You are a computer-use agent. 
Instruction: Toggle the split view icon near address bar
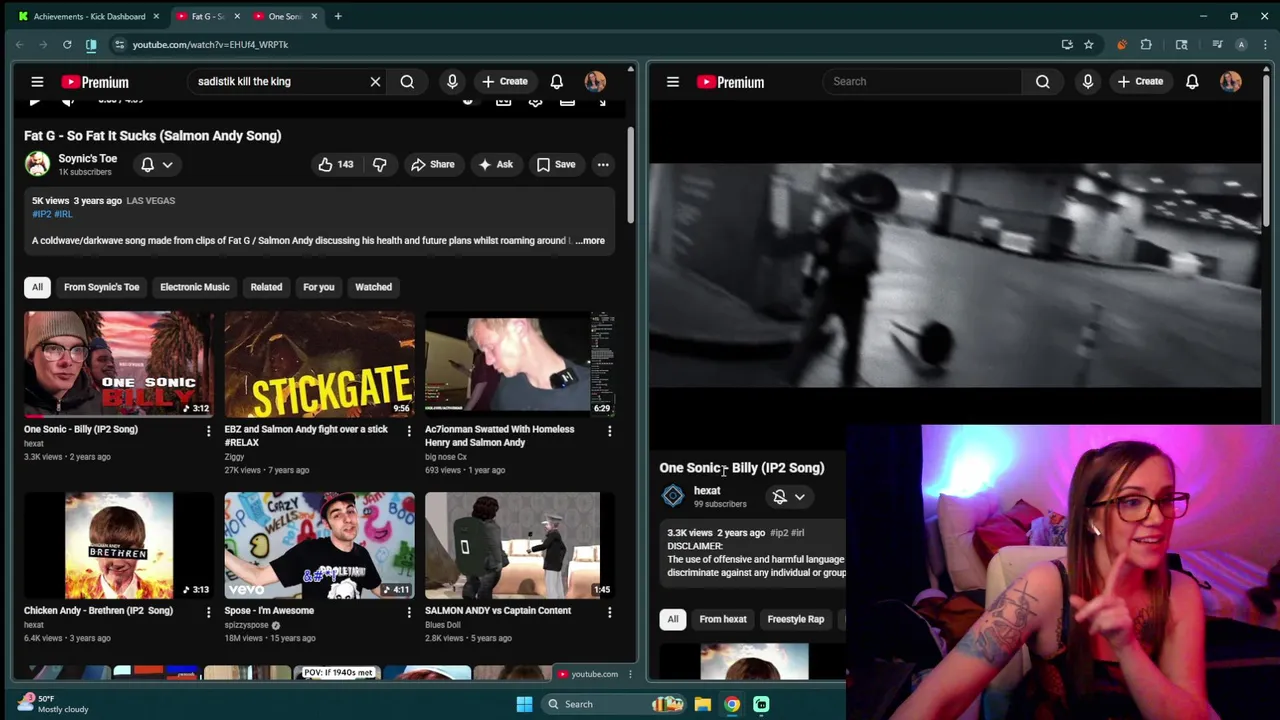pos(91,44)
